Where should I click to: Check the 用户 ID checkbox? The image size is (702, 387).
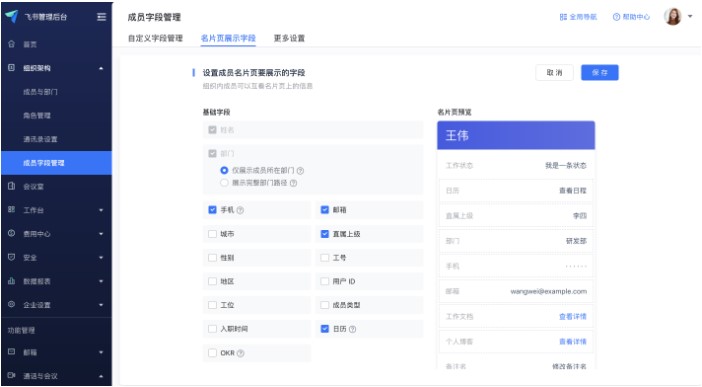[325, 281]
